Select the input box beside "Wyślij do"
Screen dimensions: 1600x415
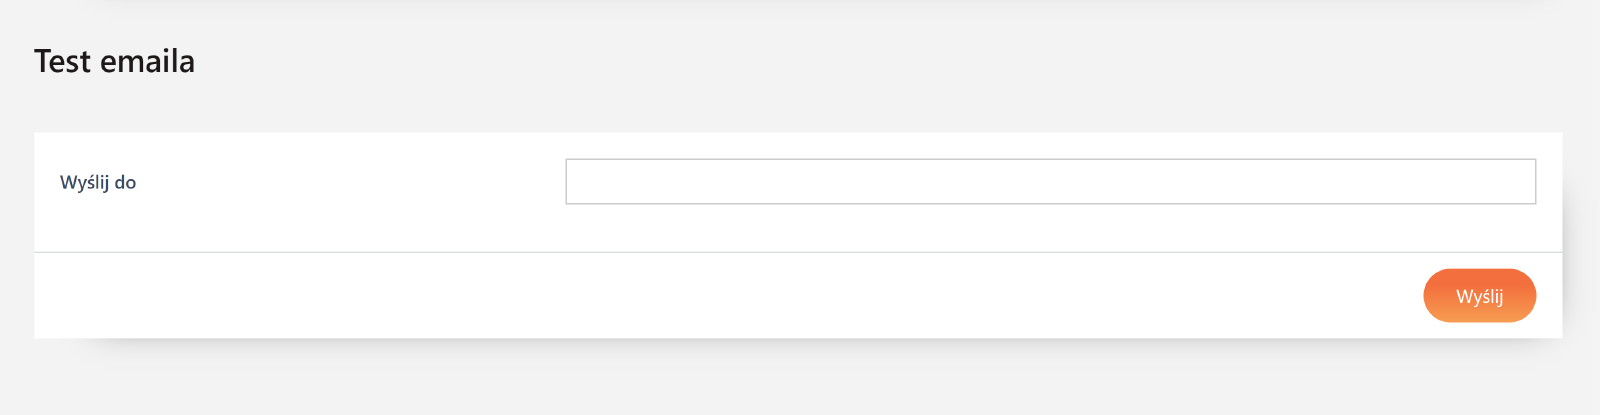click(x=1050, y=182)
